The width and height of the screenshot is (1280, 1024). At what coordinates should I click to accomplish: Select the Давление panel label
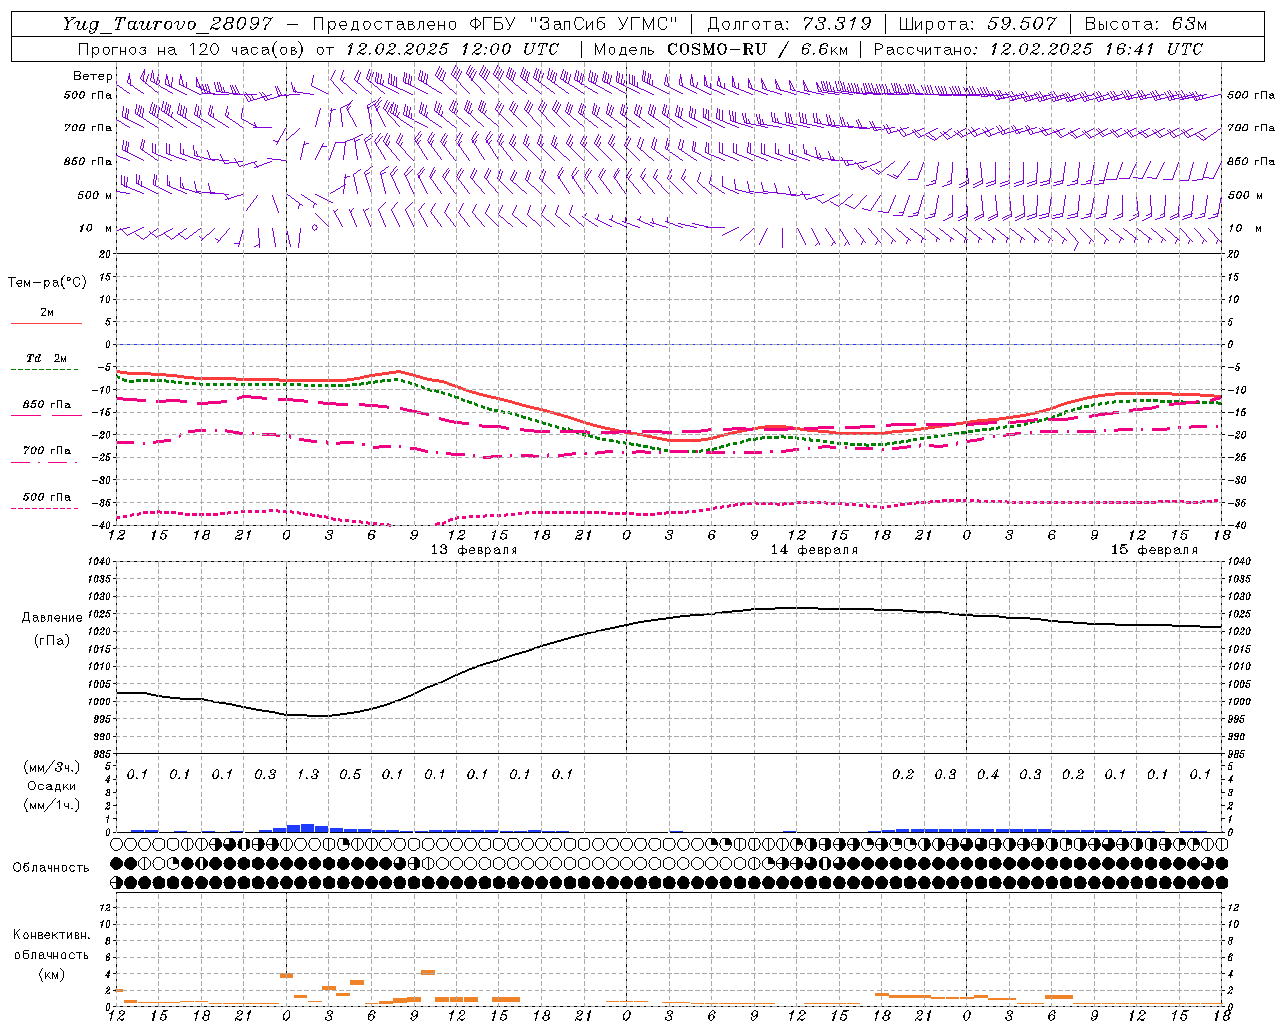click(51, 618)
